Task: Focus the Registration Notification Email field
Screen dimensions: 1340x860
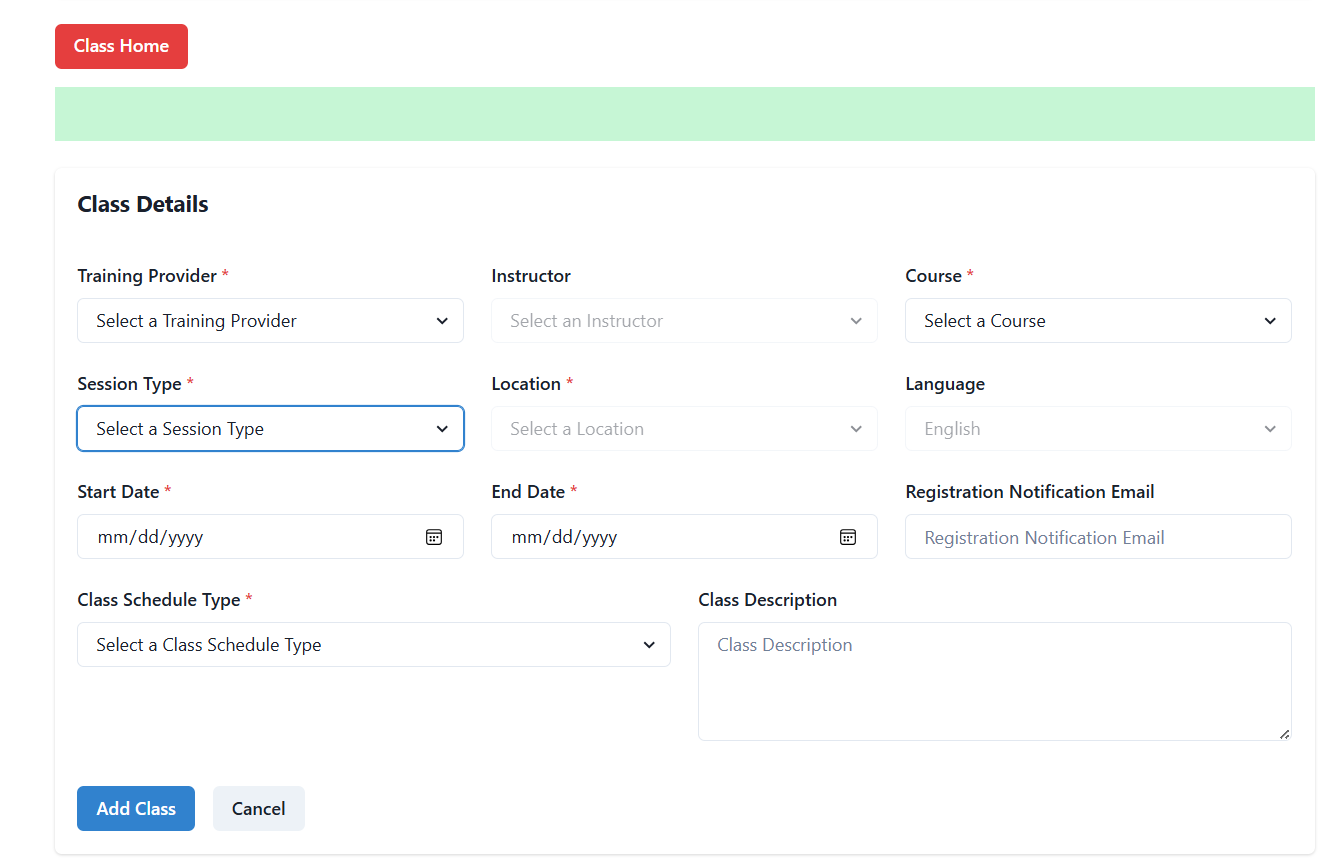Action: [x=1097, y=537]
